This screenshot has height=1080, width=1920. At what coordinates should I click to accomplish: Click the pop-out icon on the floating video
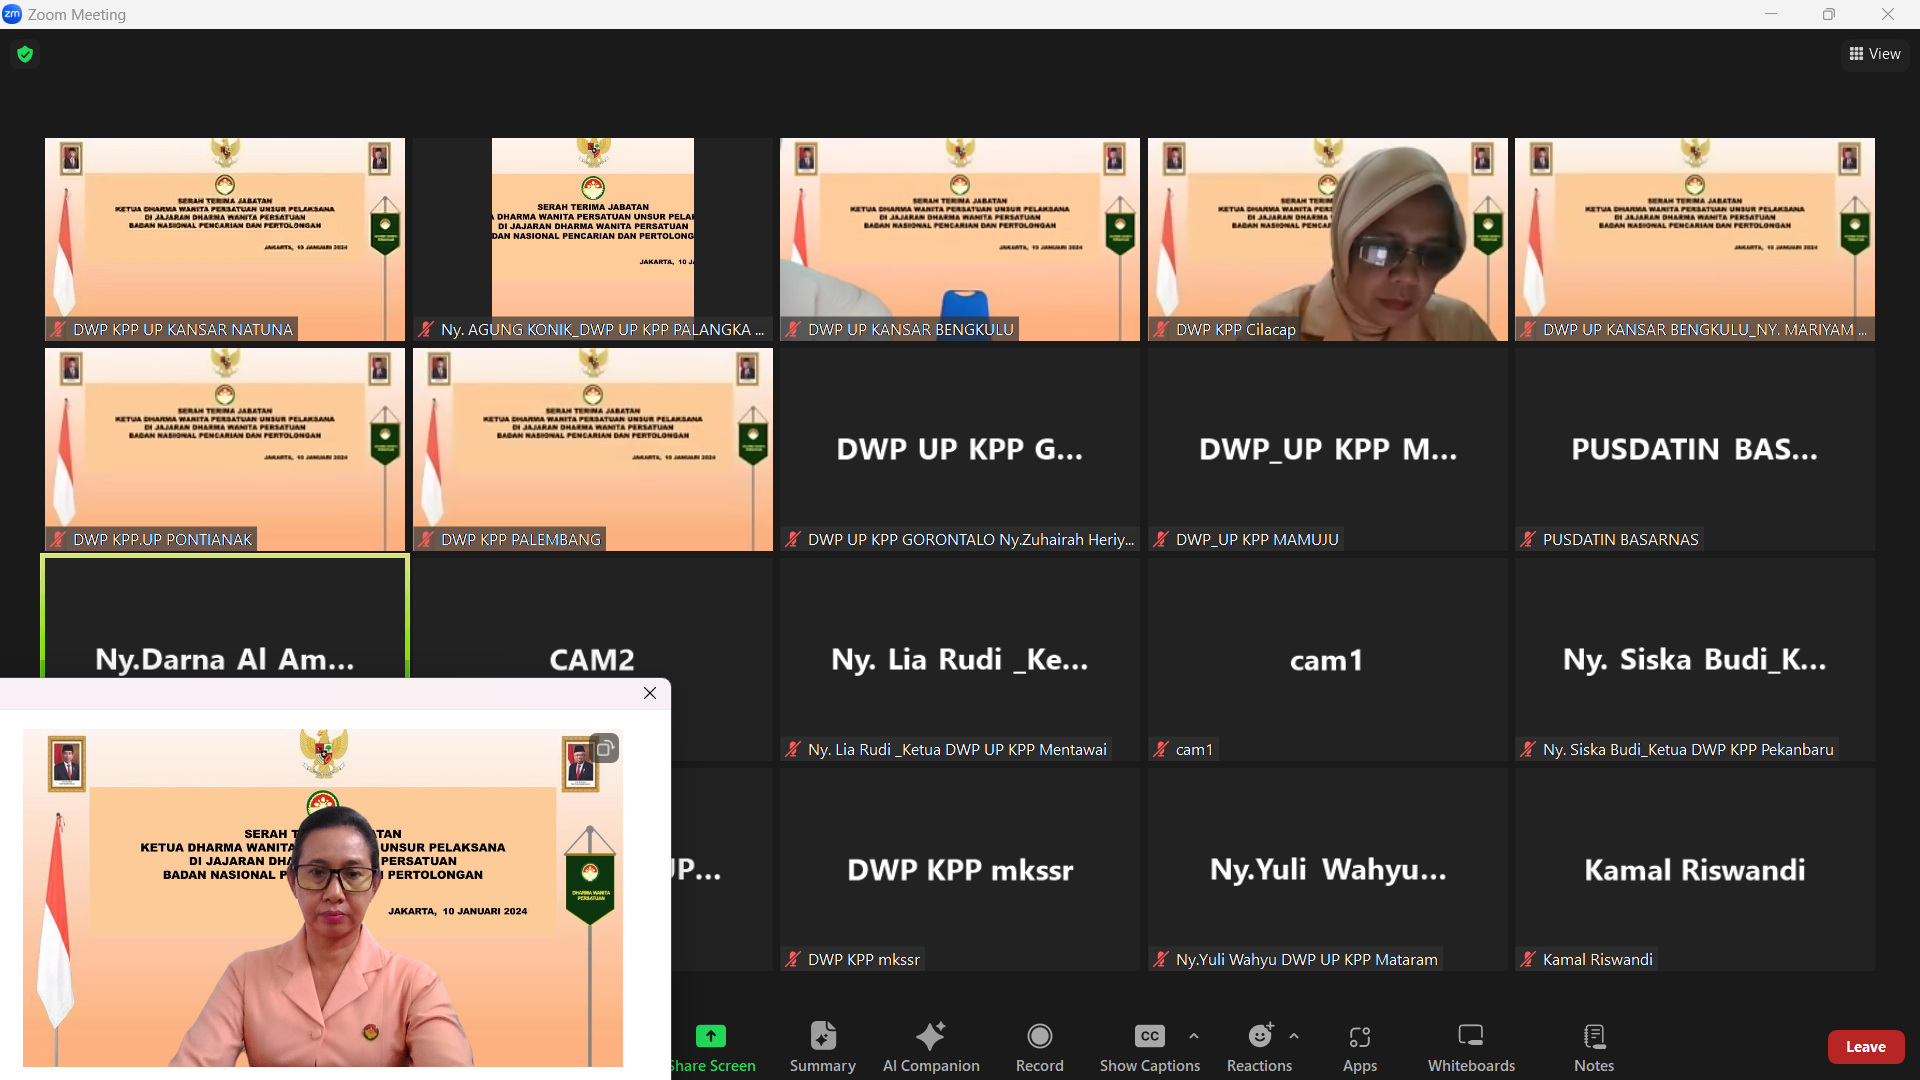click(604, 748)
